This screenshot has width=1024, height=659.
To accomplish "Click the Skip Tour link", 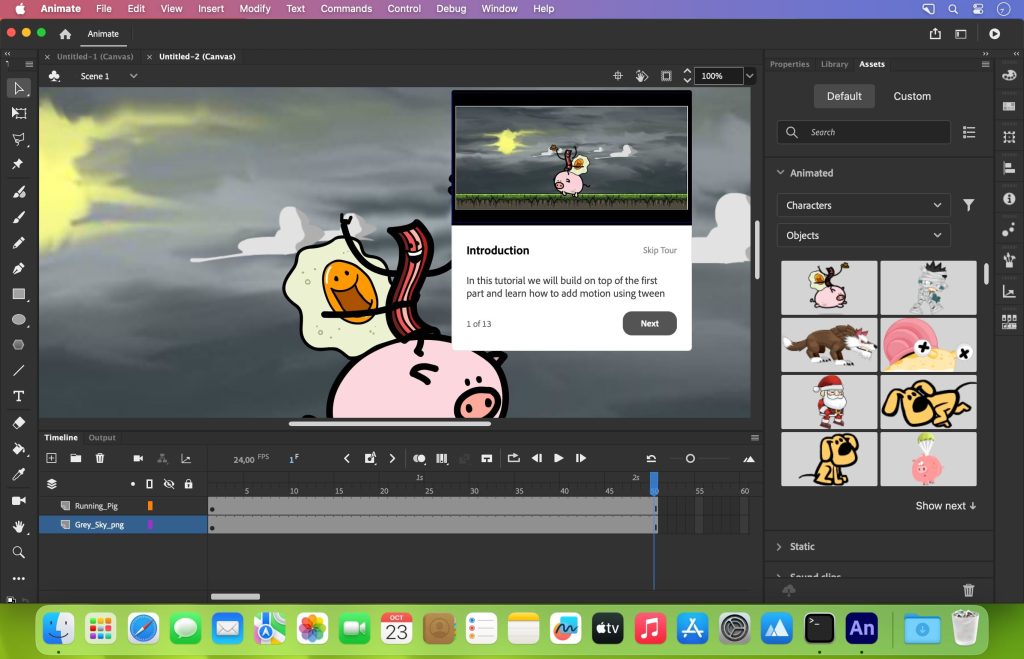I will click(x=659, y=250).
